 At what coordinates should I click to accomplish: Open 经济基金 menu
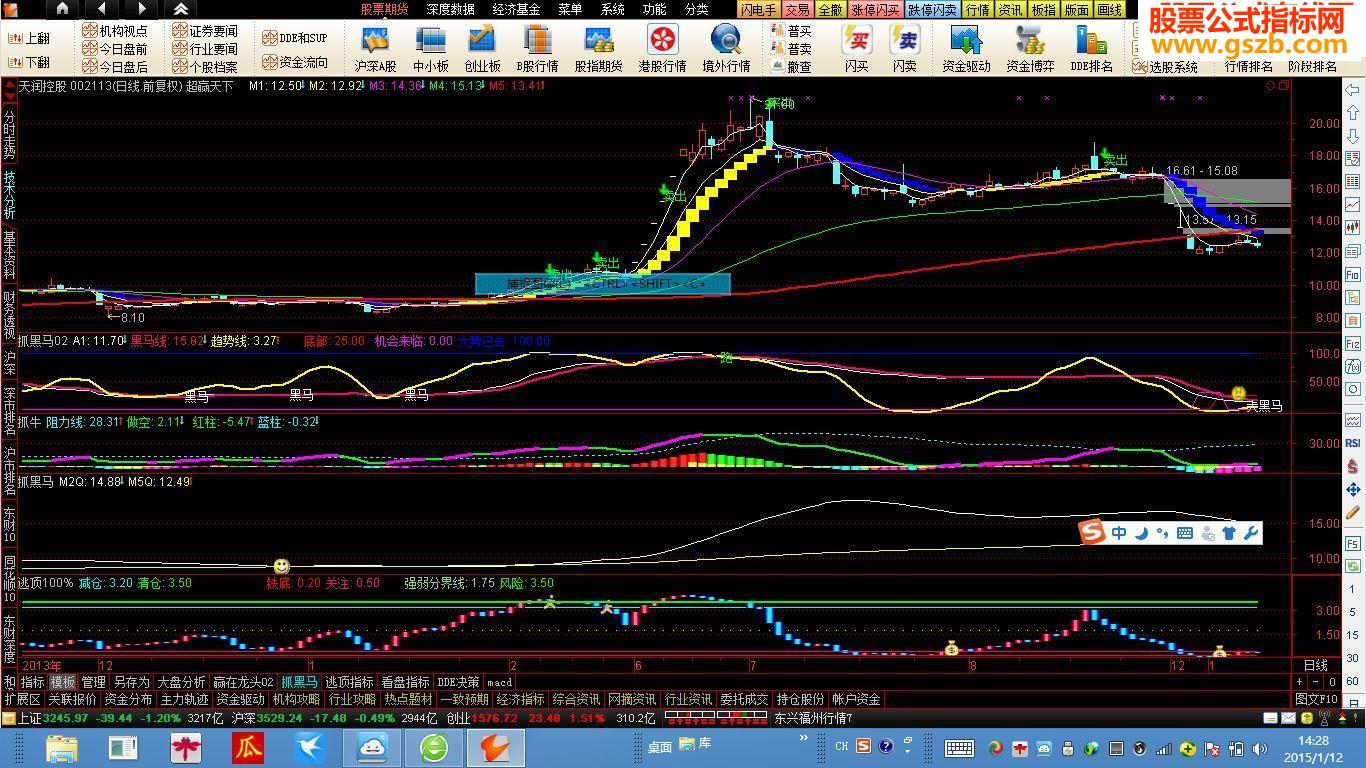tap(517, 9)
